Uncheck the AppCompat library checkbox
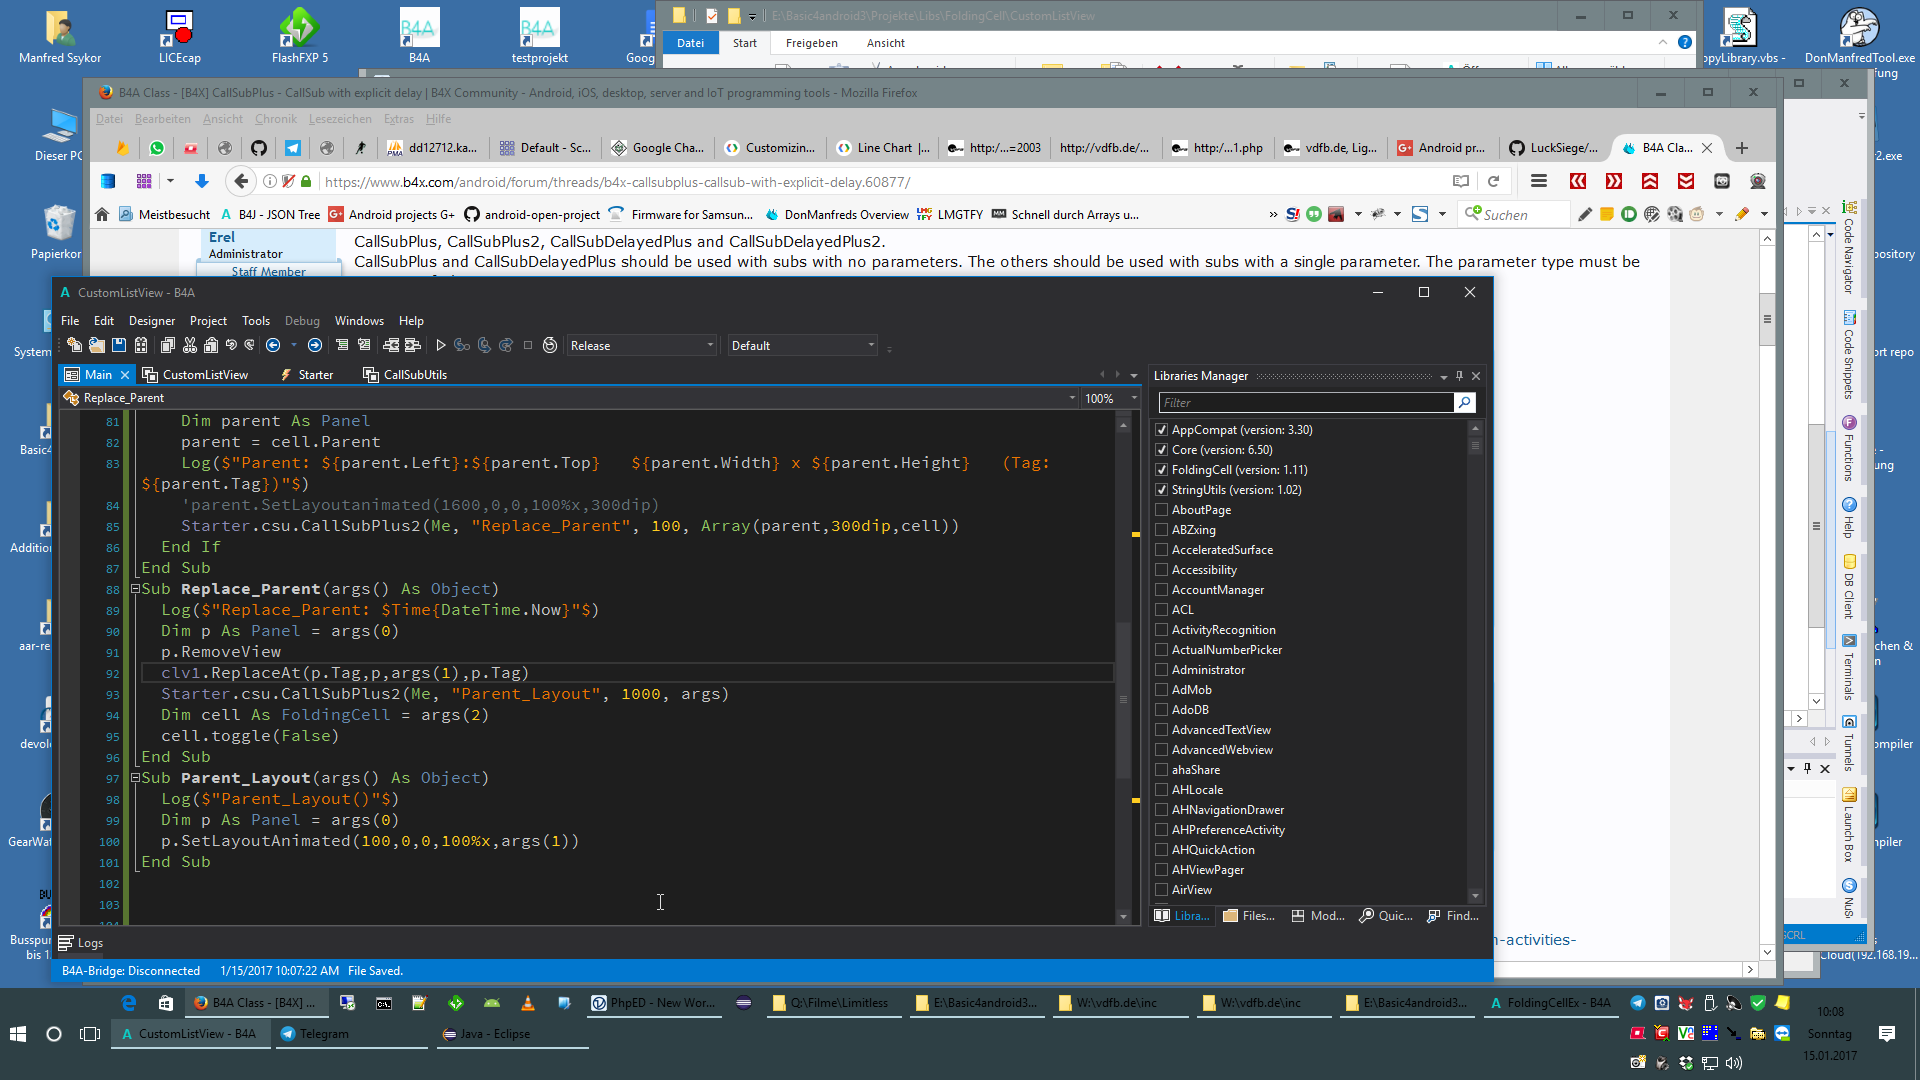Image resolution: width=1920 pixels, height=1080 pixels. (x=1162, y=430)
